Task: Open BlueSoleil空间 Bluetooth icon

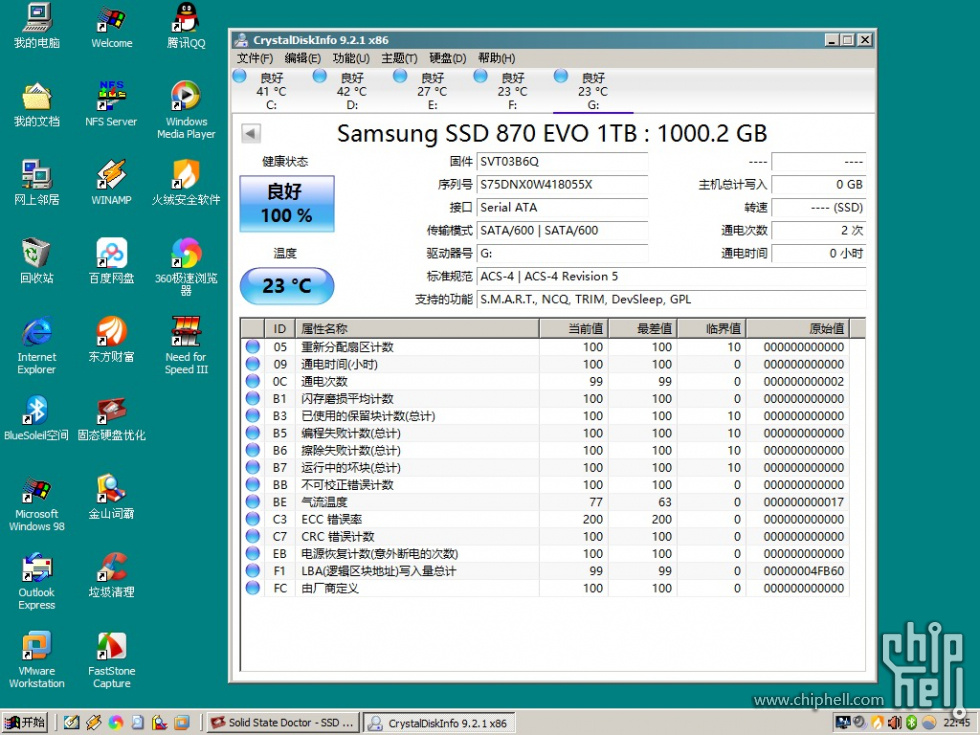Action: [37, 418]
